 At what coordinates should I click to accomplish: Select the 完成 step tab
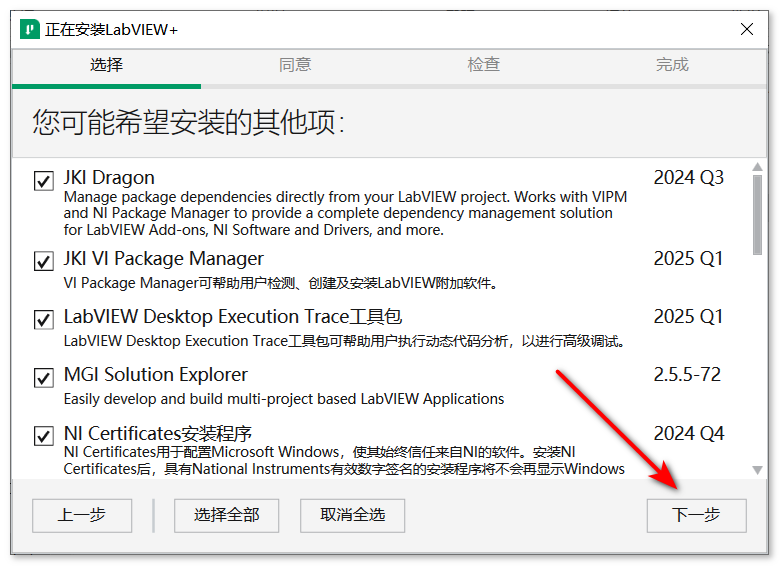coord(672,65)
